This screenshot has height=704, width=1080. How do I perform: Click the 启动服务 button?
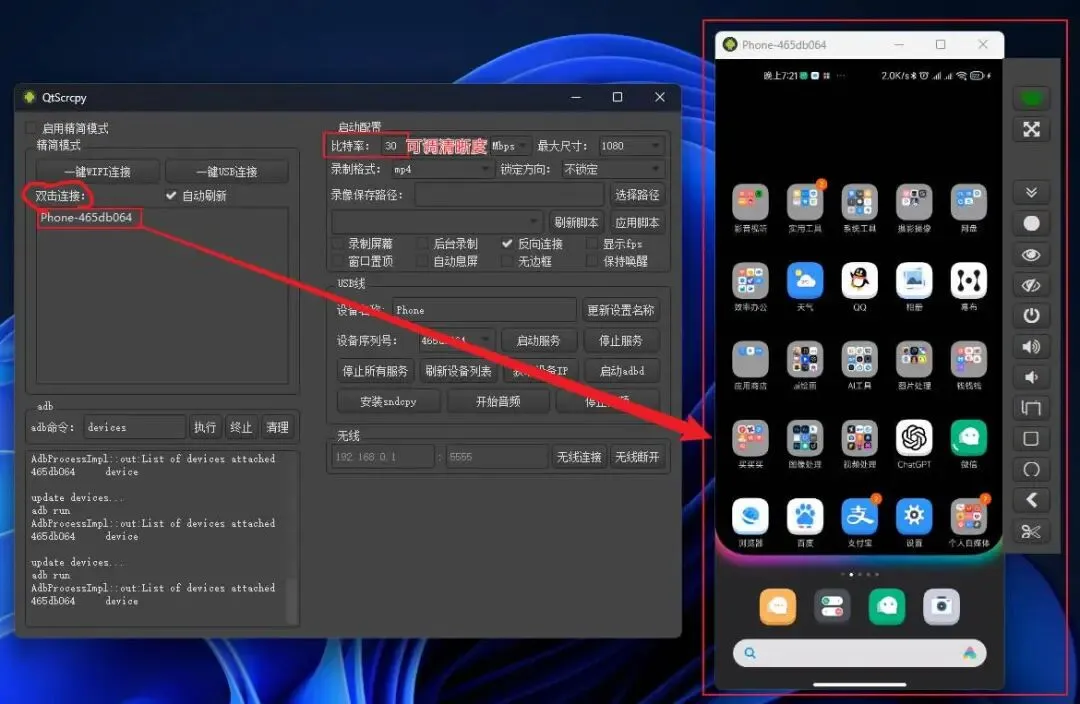(538, 340)
